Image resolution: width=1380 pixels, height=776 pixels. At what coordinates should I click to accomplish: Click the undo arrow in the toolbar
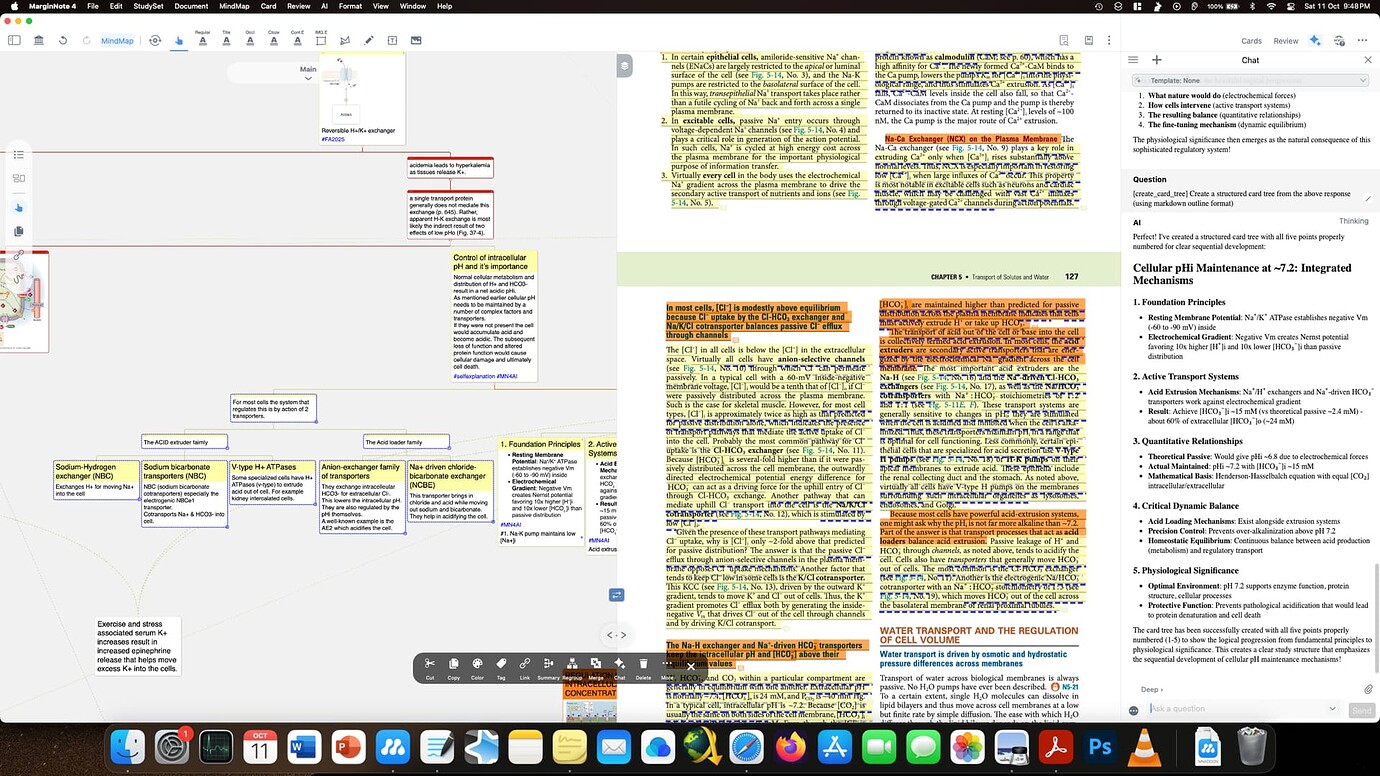(x=62, y=40)
